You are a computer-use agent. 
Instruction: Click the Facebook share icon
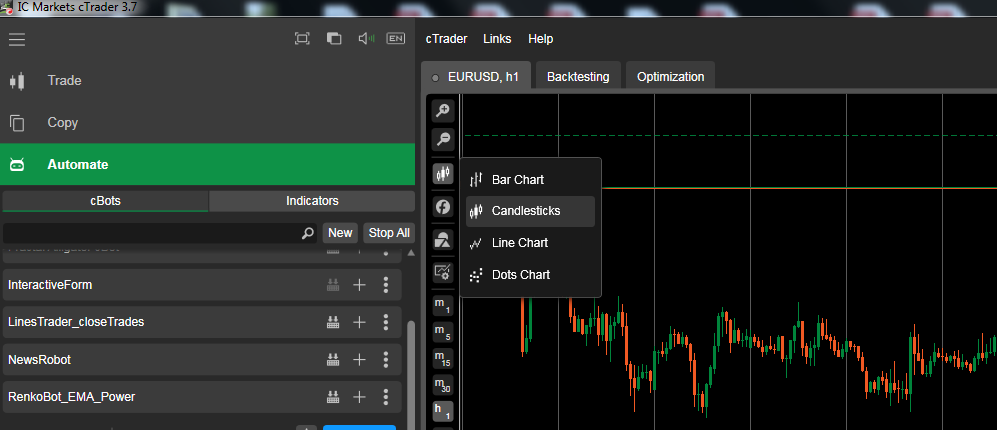click(x=443, y=207)
